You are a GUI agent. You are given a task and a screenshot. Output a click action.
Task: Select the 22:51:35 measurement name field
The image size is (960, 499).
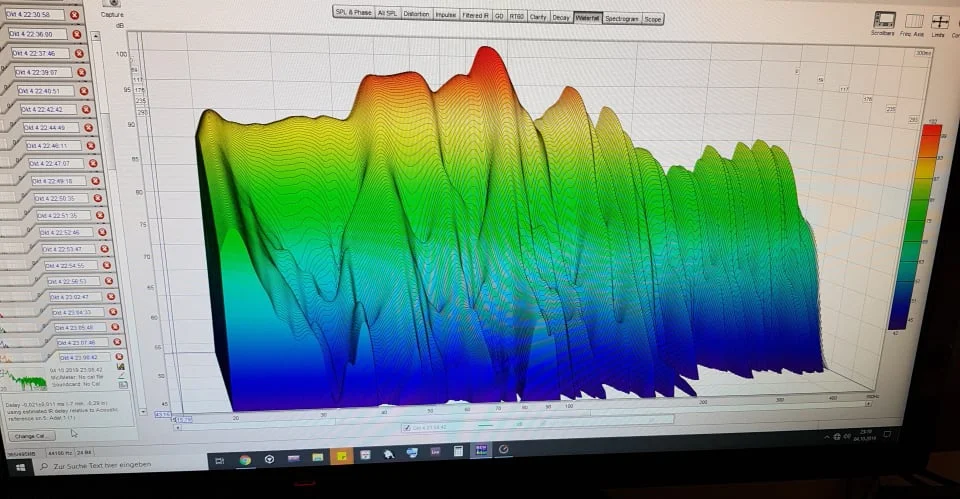coord(66,216)
